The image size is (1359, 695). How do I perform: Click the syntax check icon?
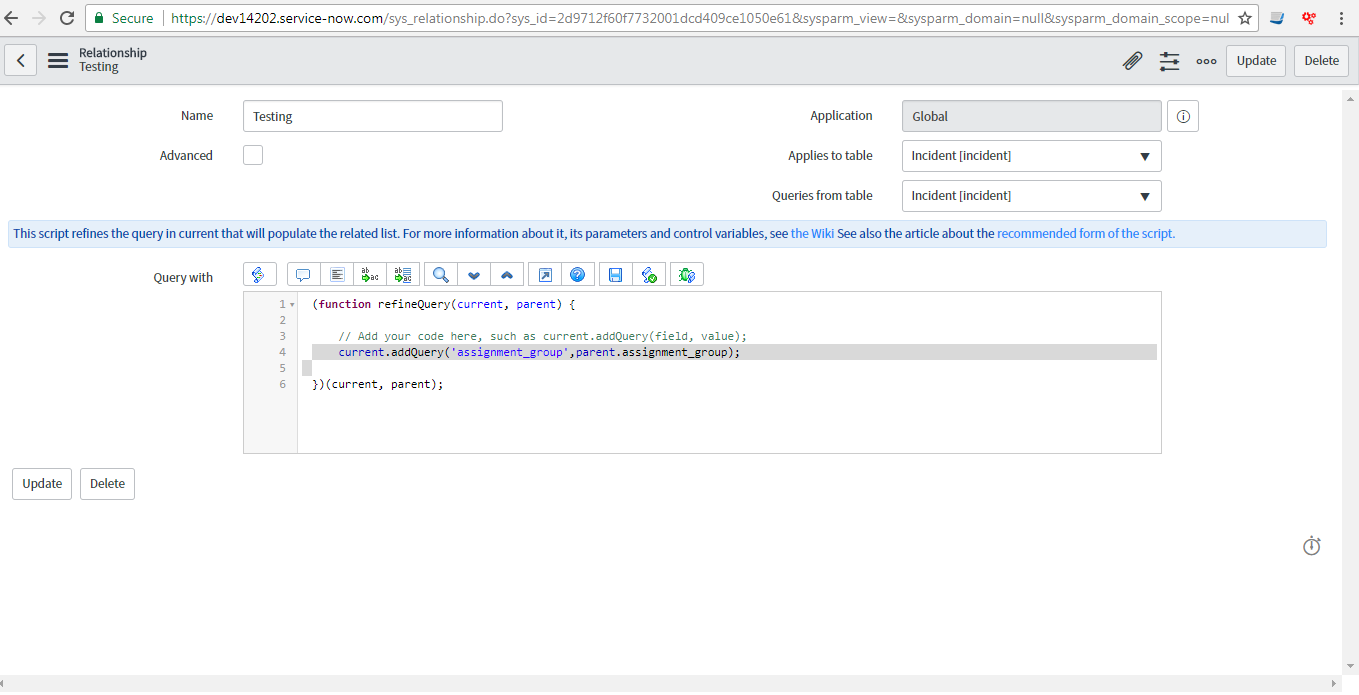pyautogui.click(x=648, y=275)
